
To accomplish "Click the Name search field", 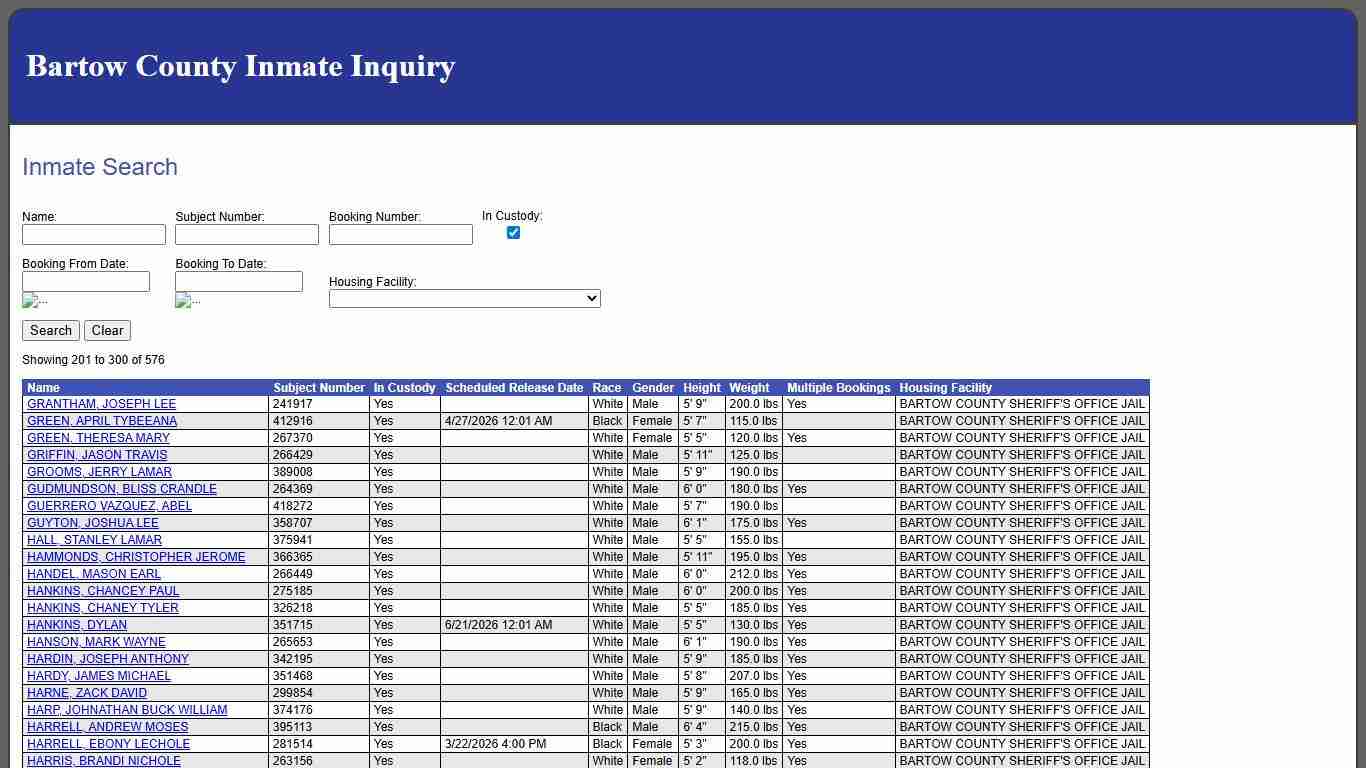I will click(x=93, y=234).
